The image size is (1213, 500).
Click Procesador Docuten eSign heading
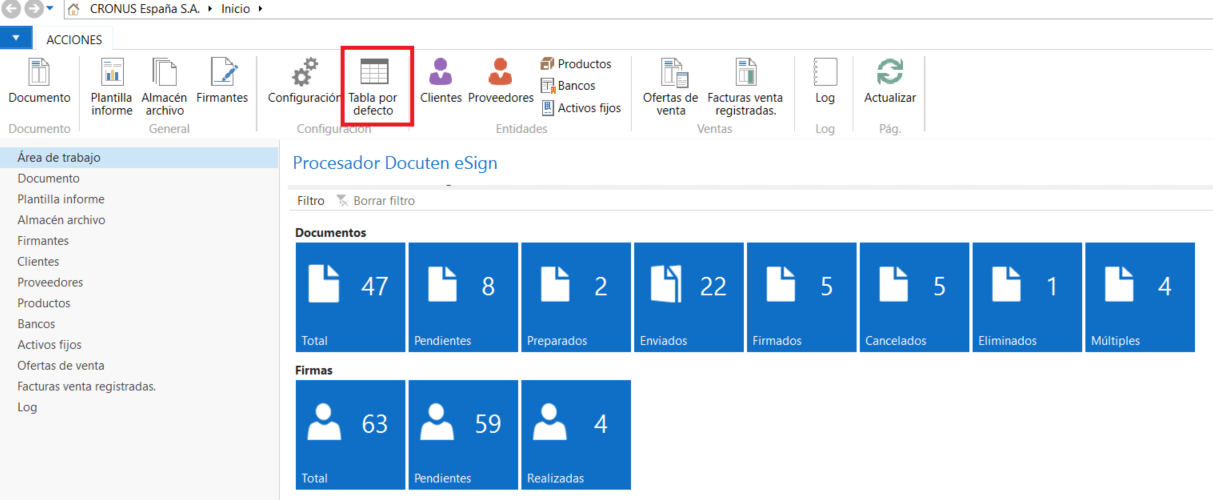395,163
